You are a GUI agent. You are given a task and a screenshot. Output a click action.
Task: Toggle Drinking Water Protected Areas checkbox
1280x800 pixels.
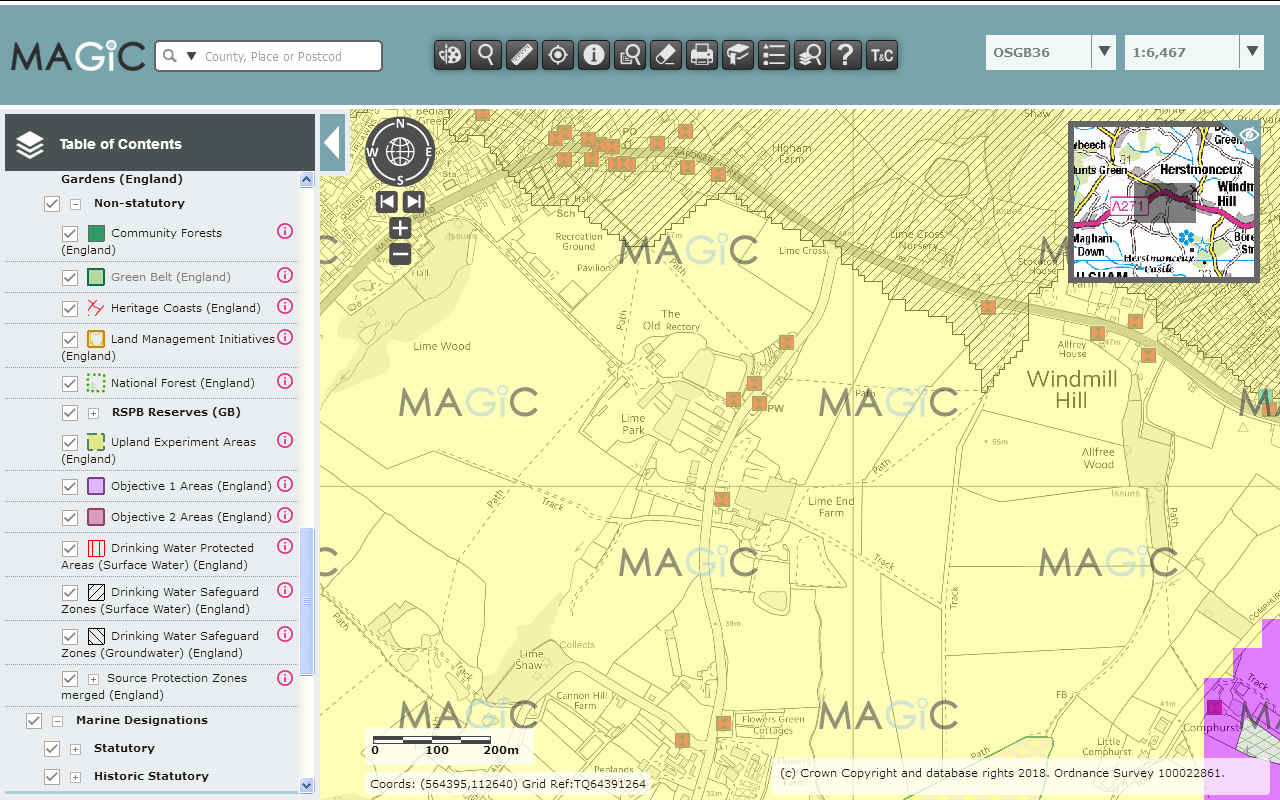pos(70,548)
